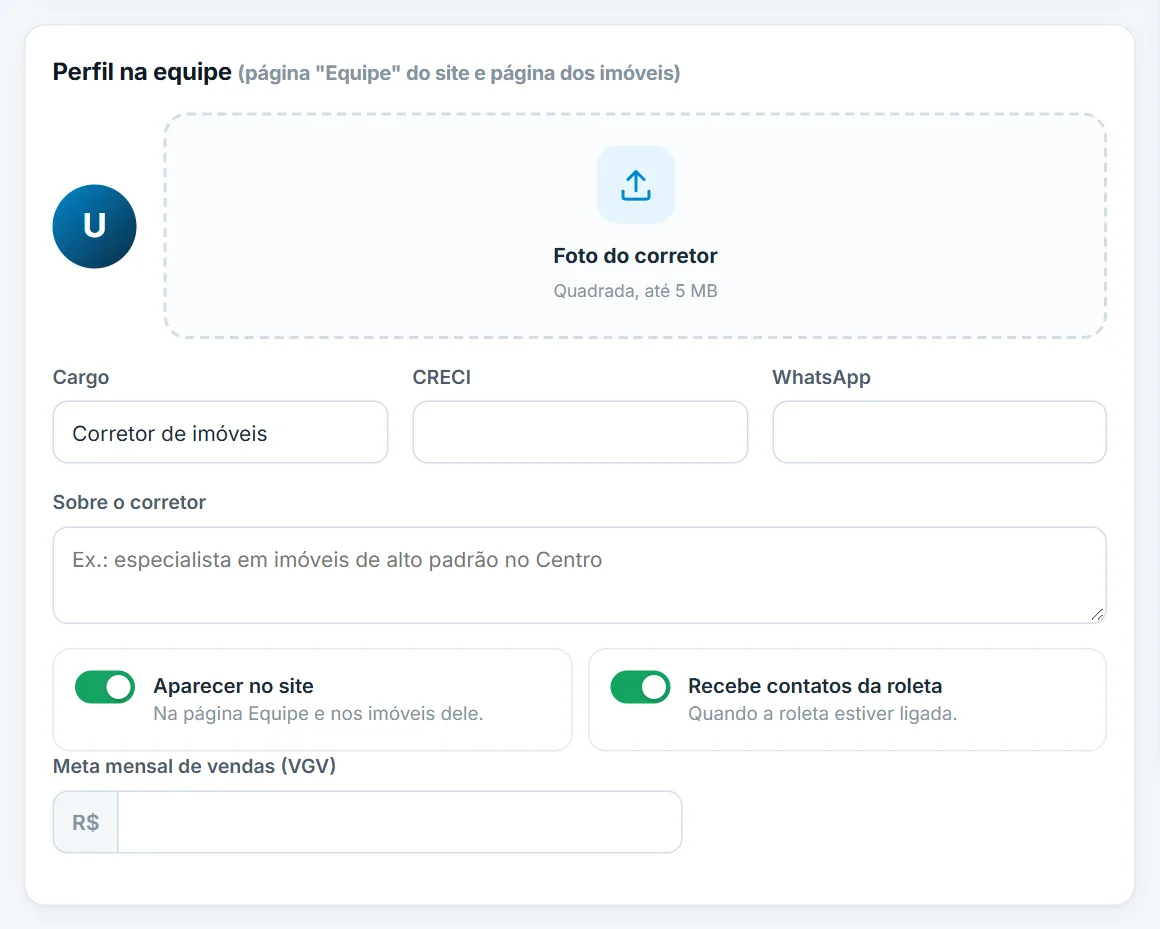The width and height of the screenshot is (1160, 929).
Task: Click the Sobre o corretor label
Action: (129, 503)
